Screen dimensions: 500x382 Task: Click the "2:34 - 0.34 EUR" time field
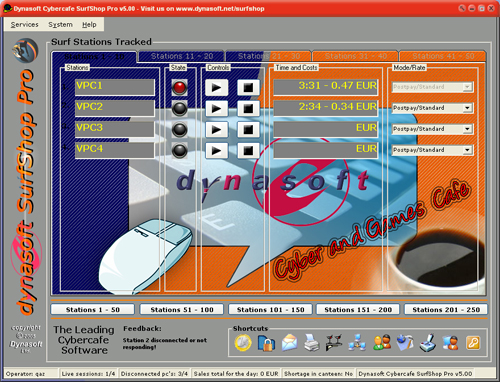326,108
